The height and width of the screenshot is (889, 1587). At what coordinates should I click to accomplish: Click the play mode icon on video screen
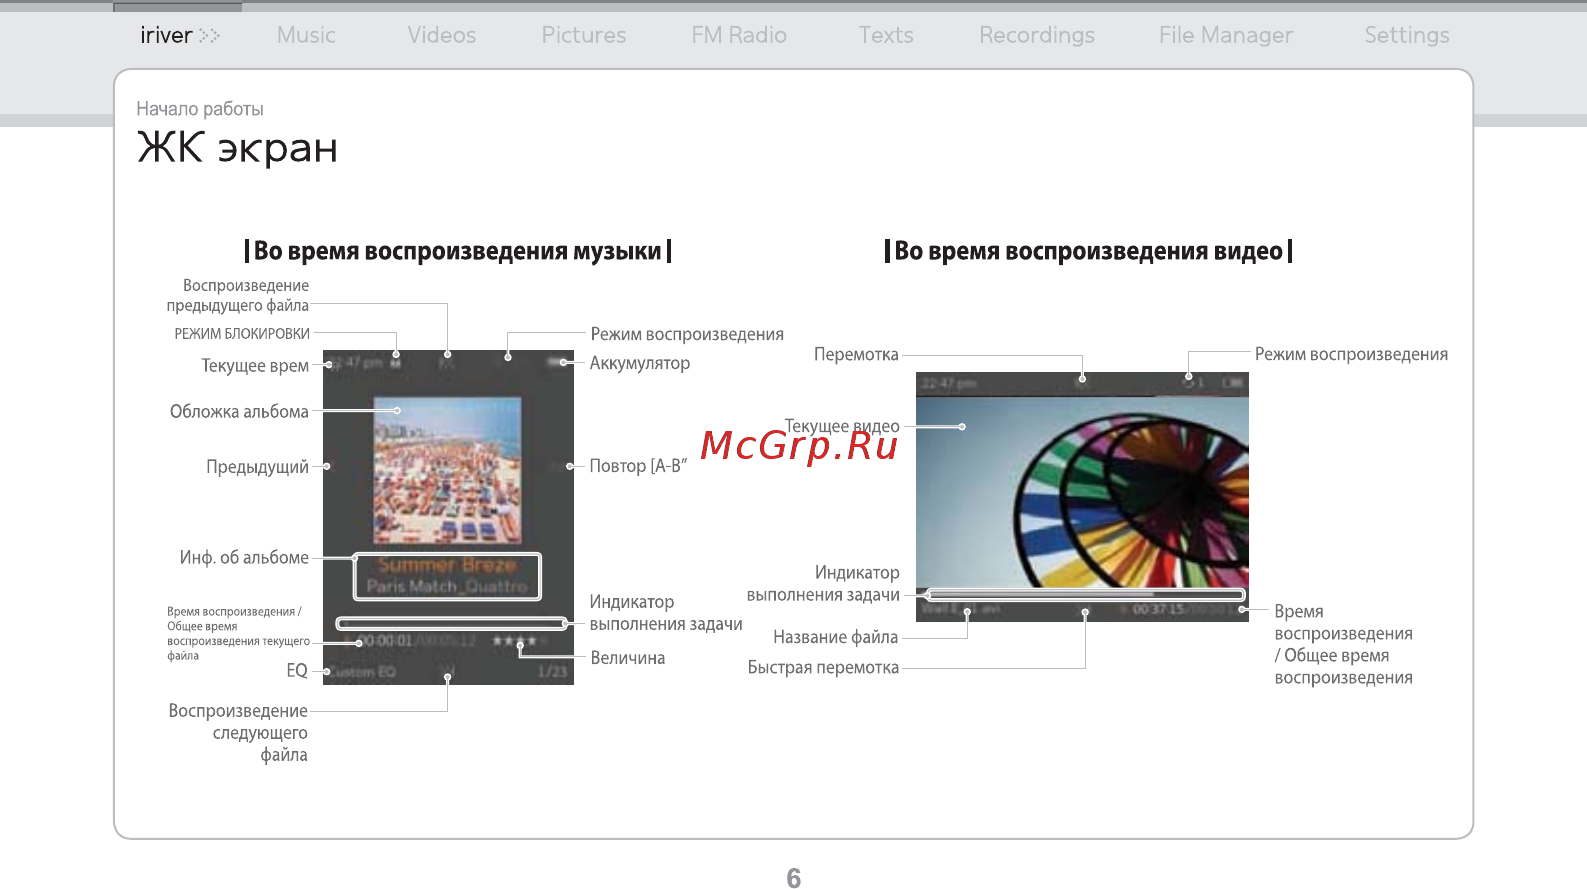(x=1192, y=382)
